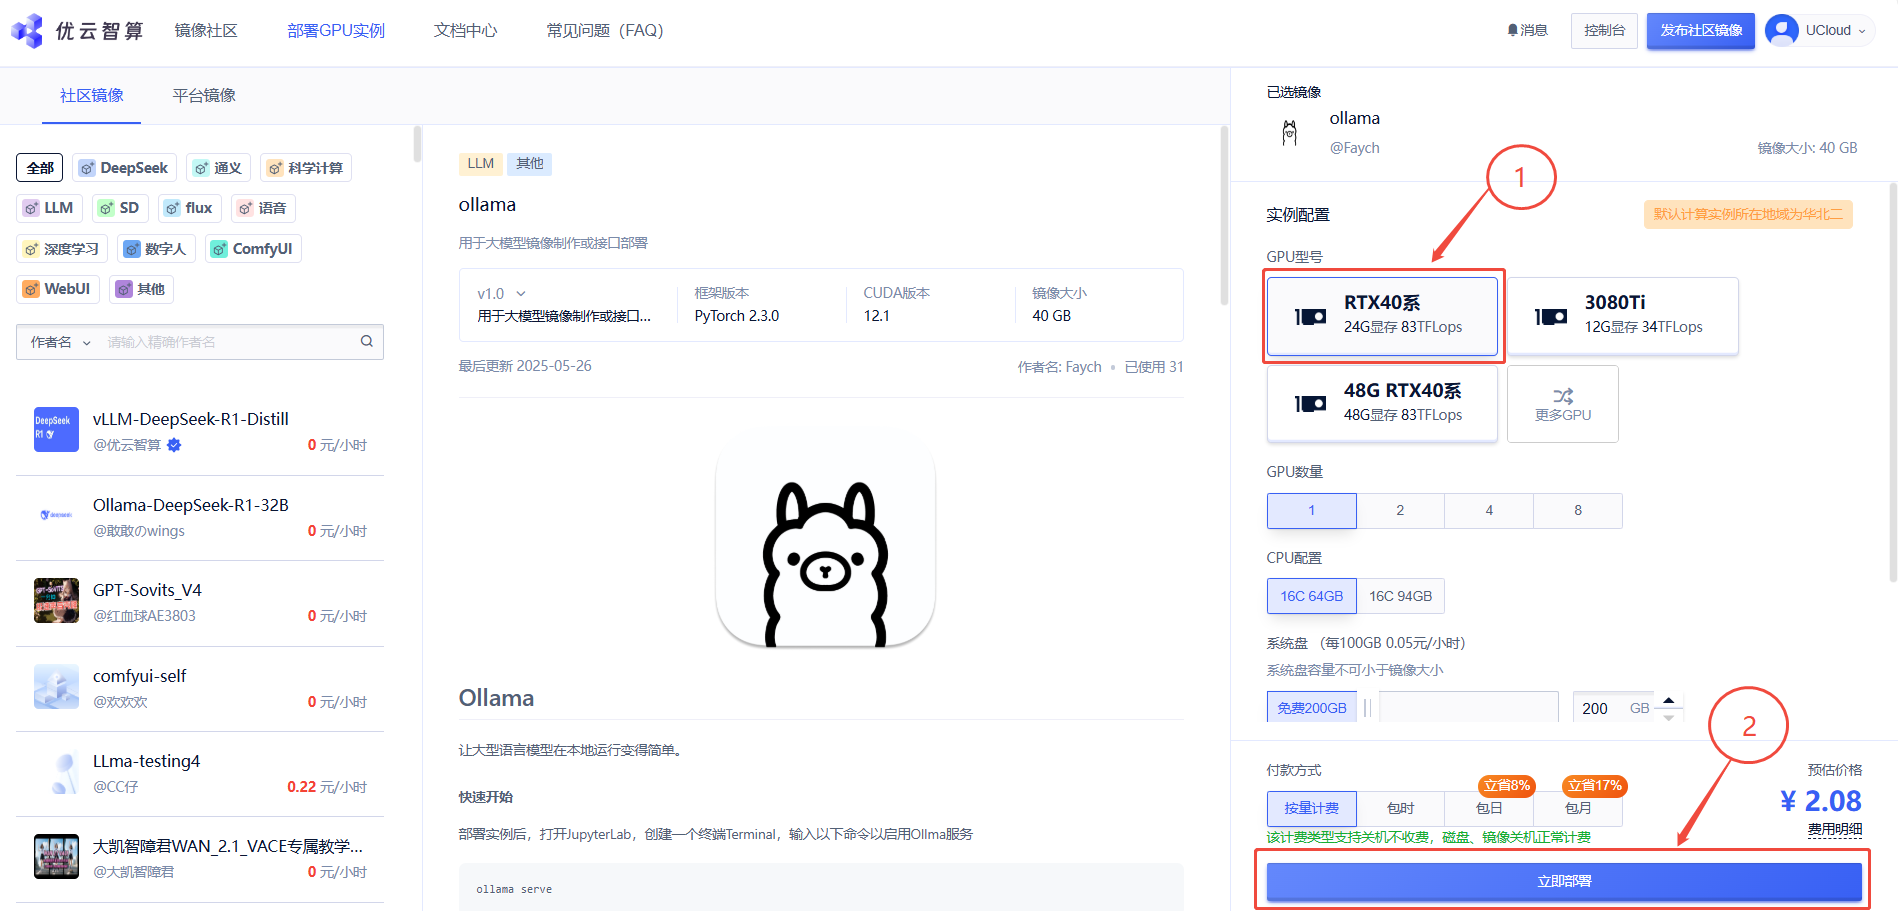Click the 发布社区镜像 button
This screenshot has height=911, width=1898.
1701,30
